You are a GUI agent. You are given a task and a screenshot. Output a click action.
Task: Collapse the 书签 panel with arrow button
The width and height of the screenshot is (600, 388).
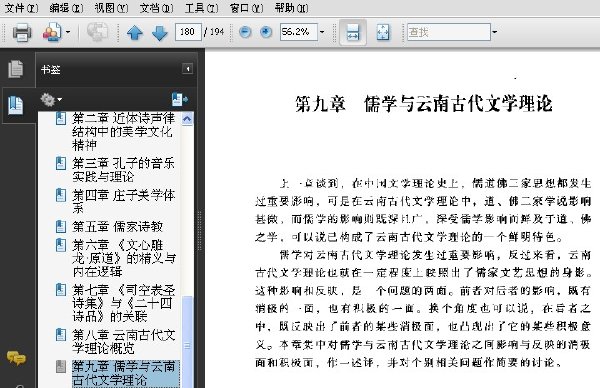tap(188, 69)
